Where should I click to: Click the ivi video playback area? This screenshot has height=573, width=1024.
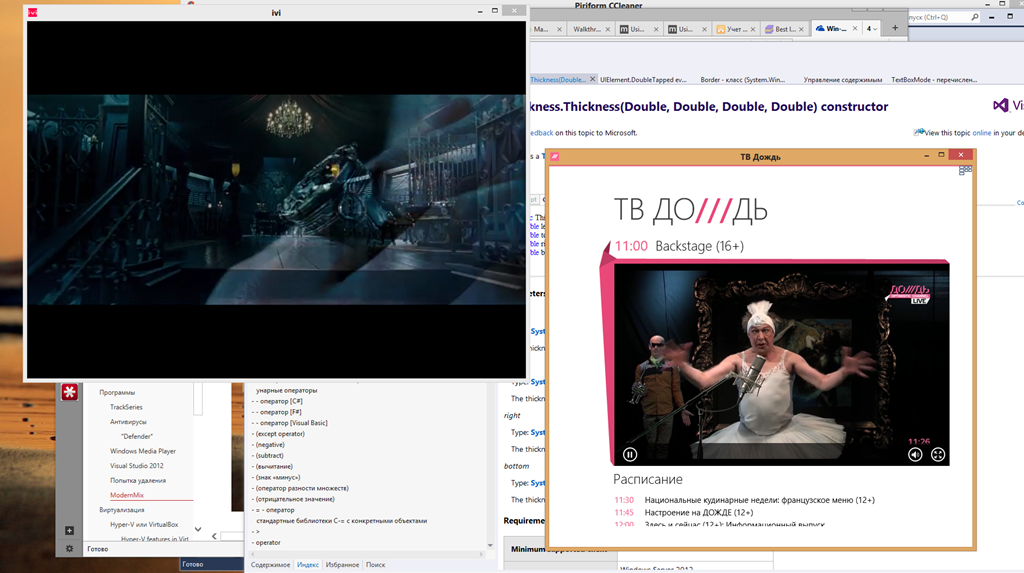276,199
